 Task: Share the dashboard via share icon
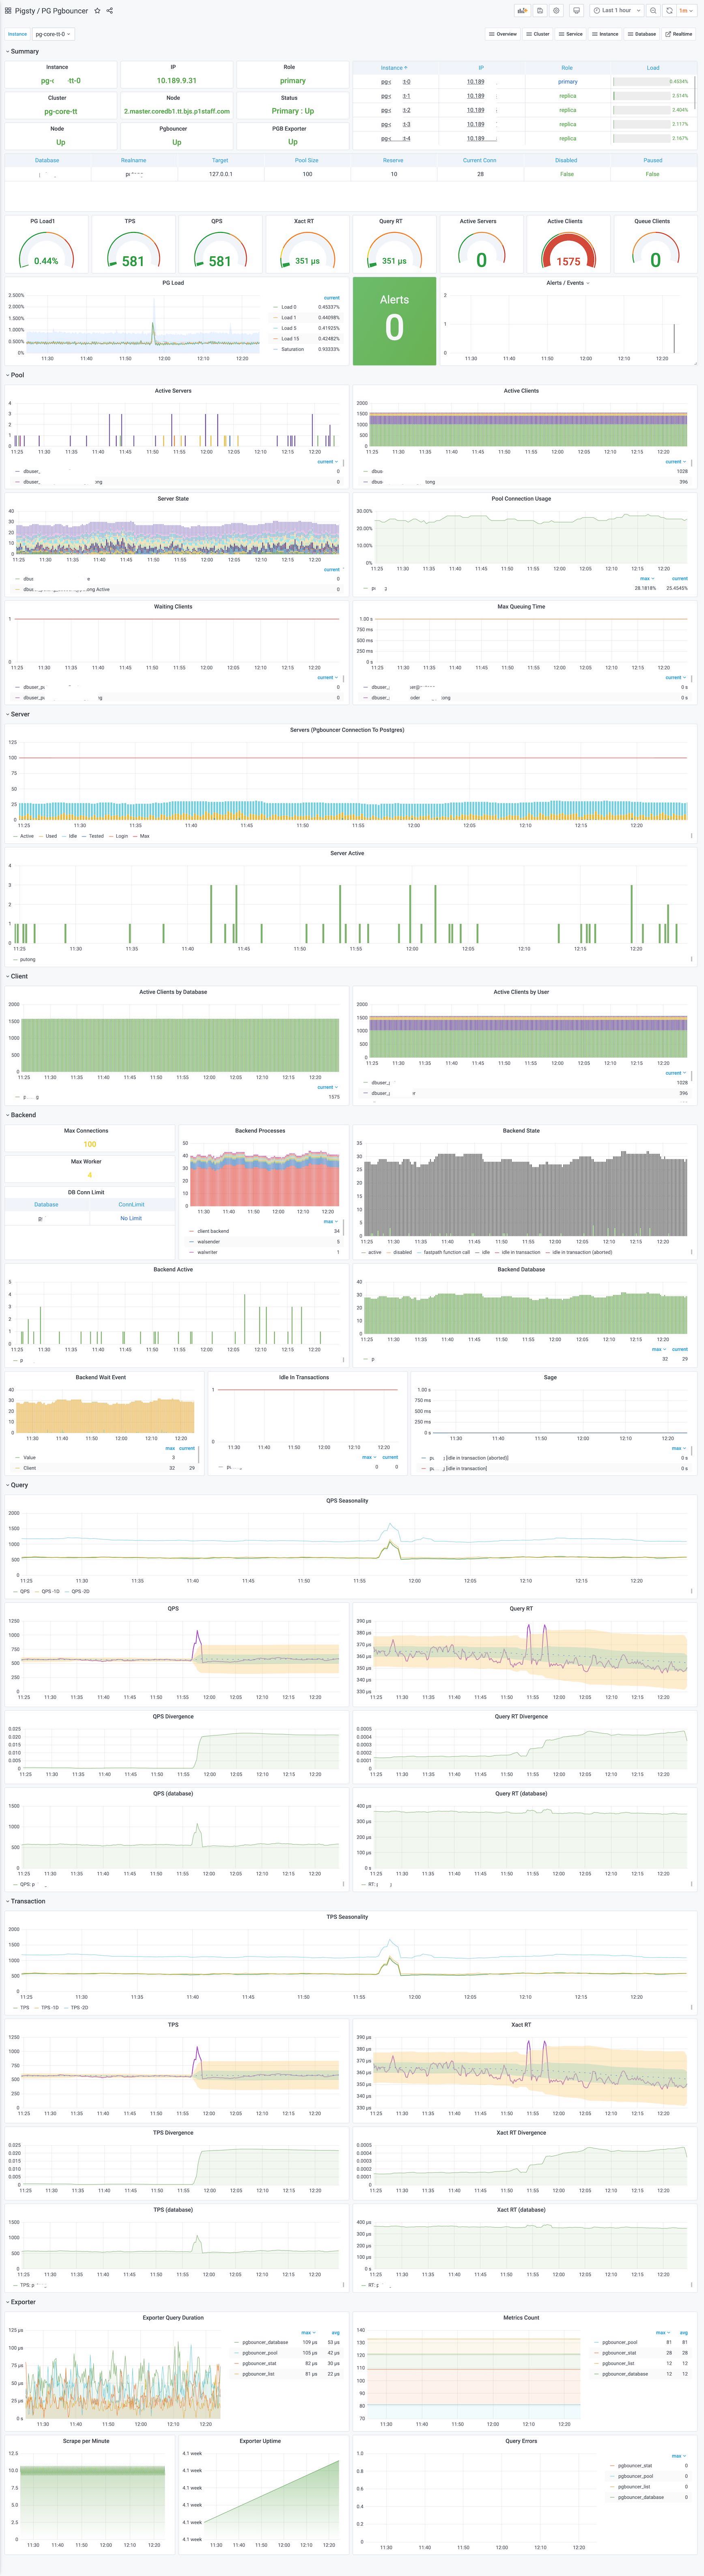click(x=110, y=11)
